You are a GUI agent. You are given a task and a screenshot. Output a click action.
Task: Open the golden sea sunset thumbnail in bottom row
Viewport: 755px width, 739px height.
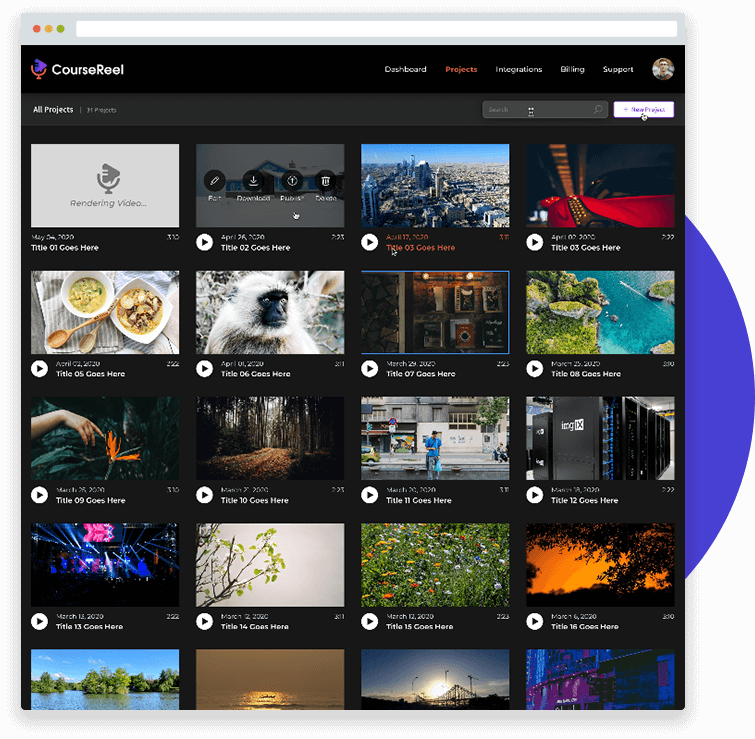tap(270, 679)
